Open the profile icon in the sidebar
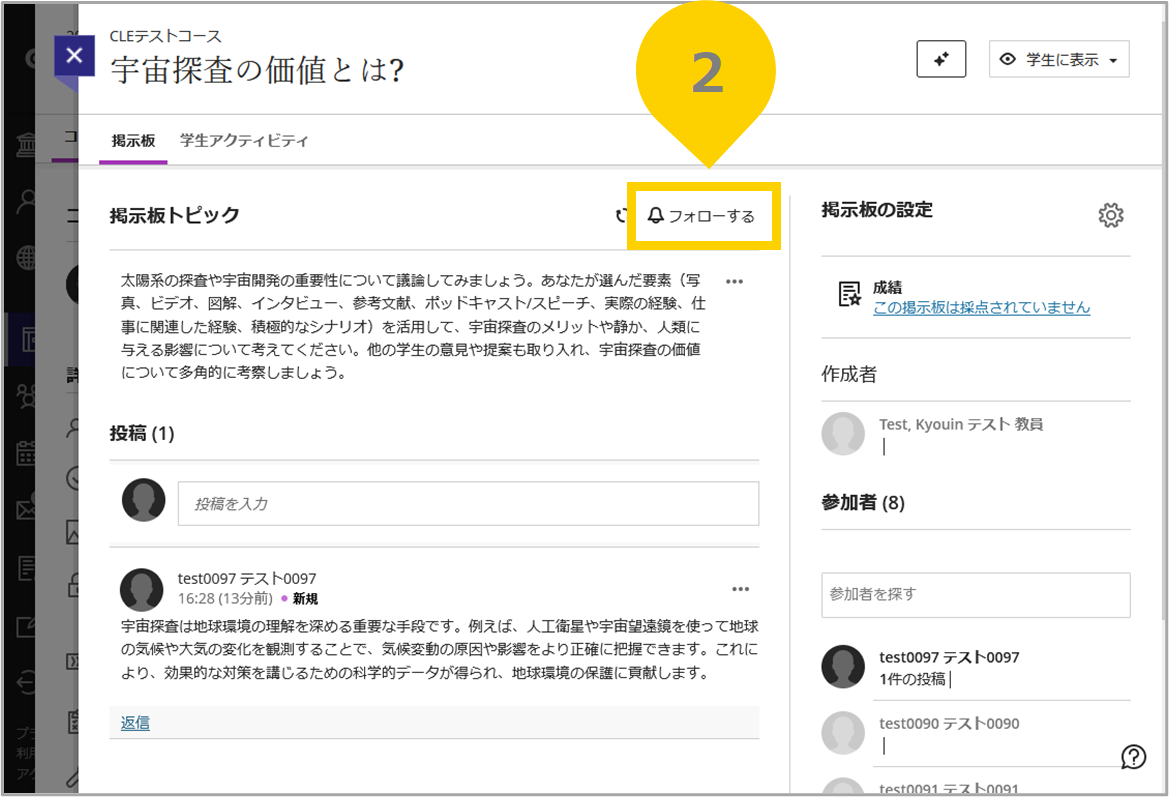The image size is (1169, 797). click(x=27, y=201)
